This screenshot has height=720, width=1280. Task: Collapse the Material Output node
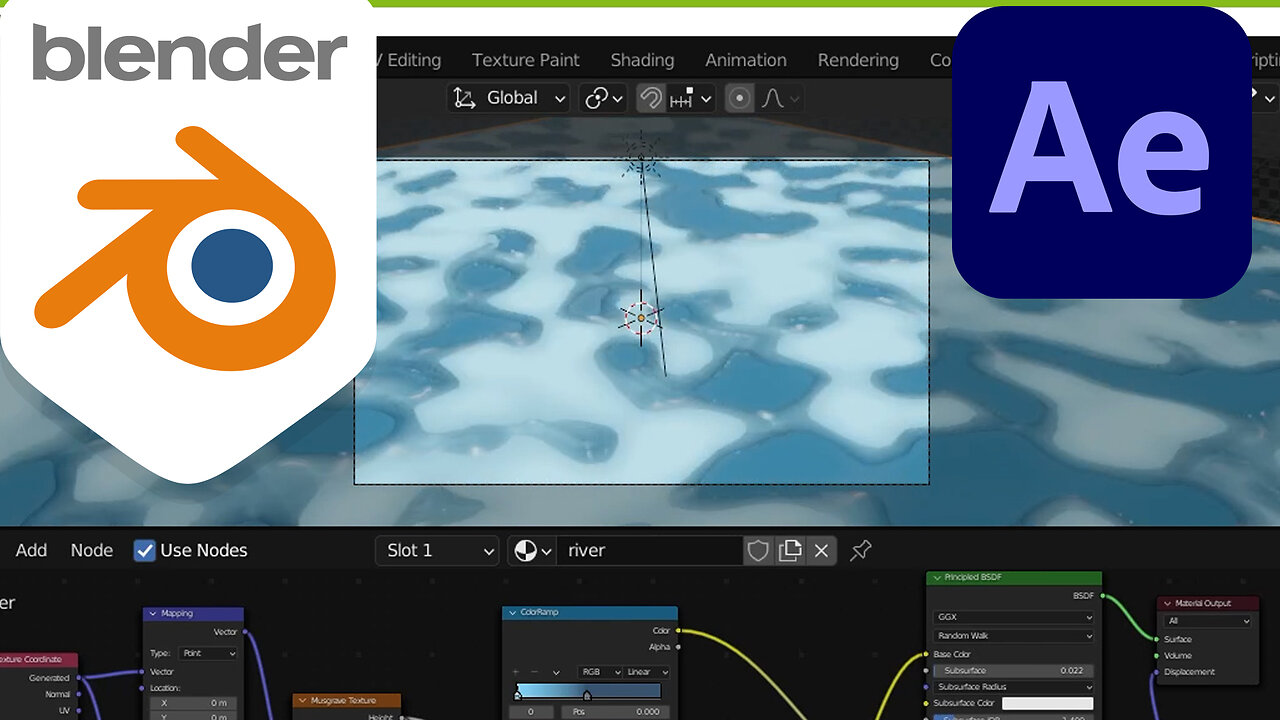(1167, 604)
